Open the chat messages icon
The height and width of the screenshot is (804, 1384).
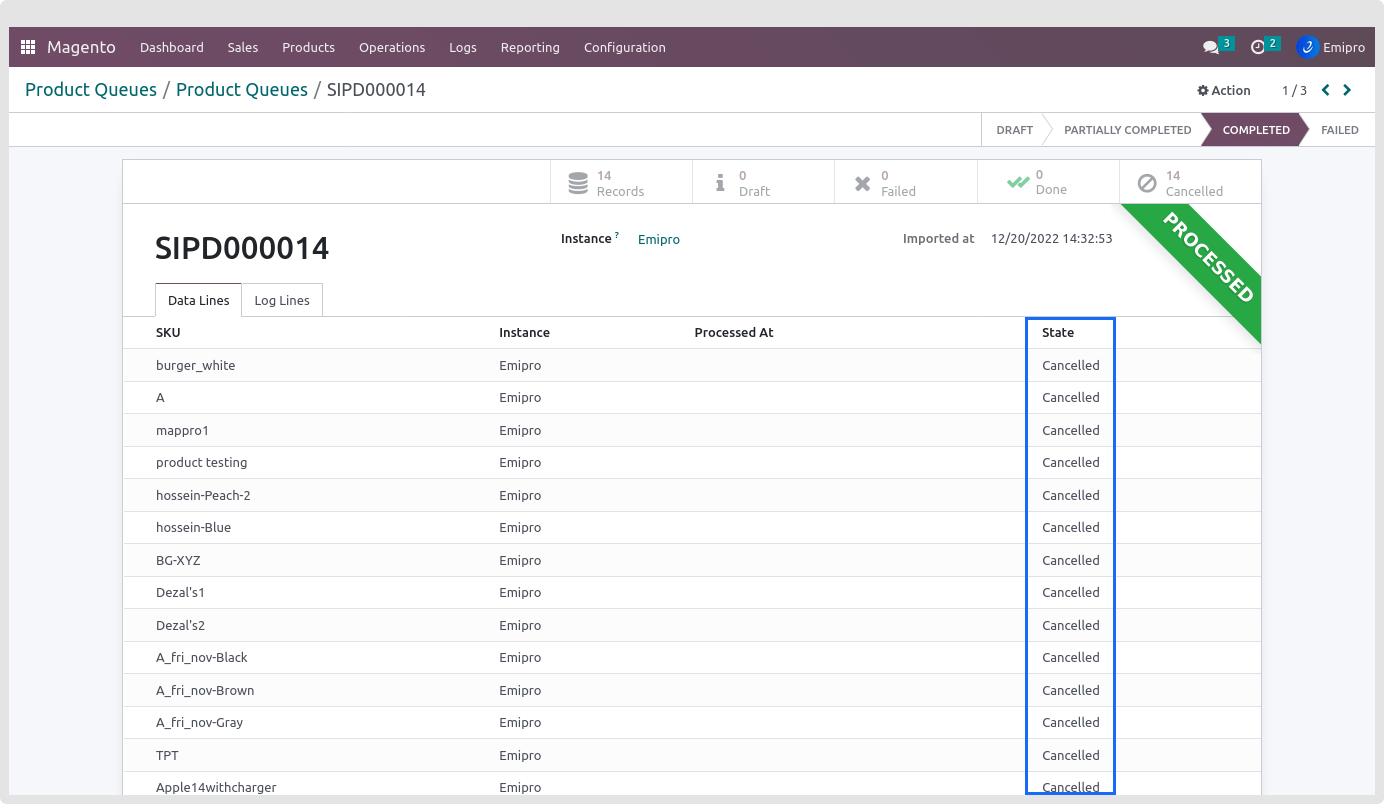tap(1211, 47)
